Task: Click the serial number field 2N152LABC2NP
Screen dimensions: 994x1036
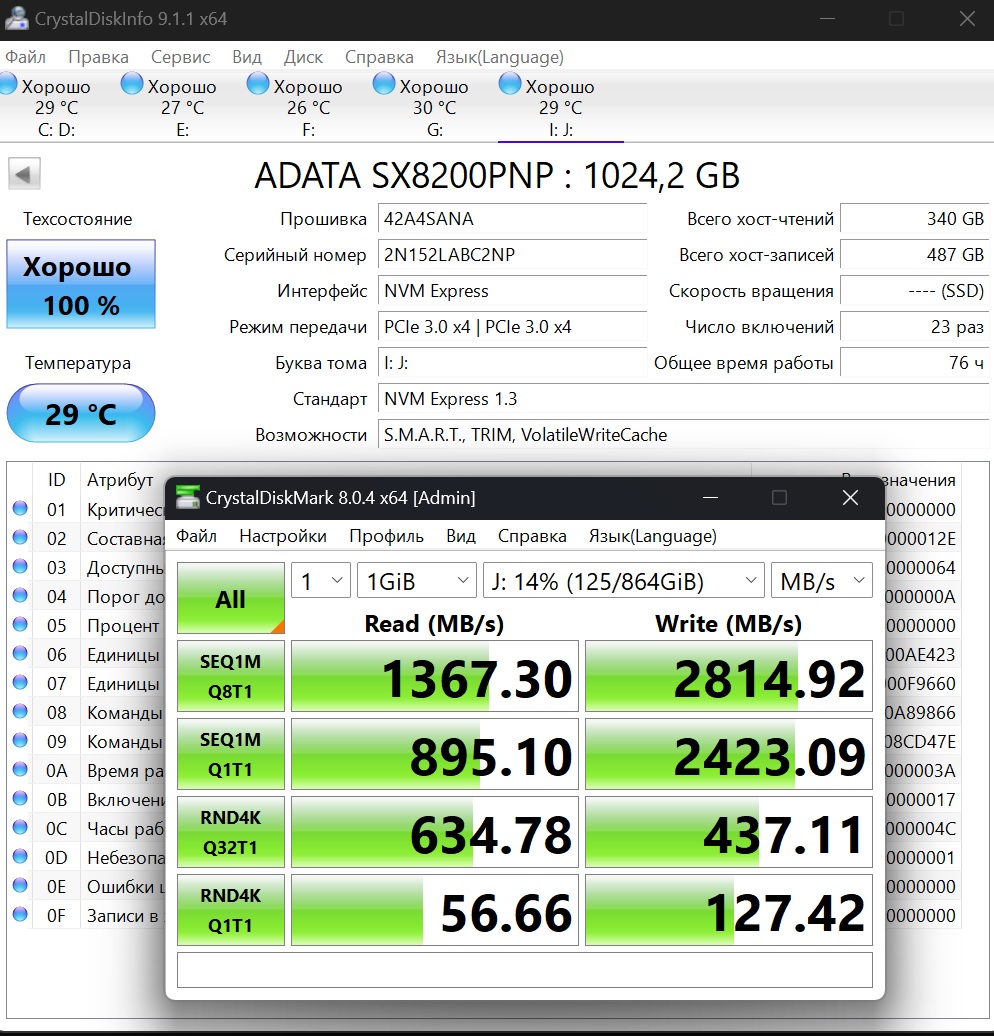Action: coord(512,254)
